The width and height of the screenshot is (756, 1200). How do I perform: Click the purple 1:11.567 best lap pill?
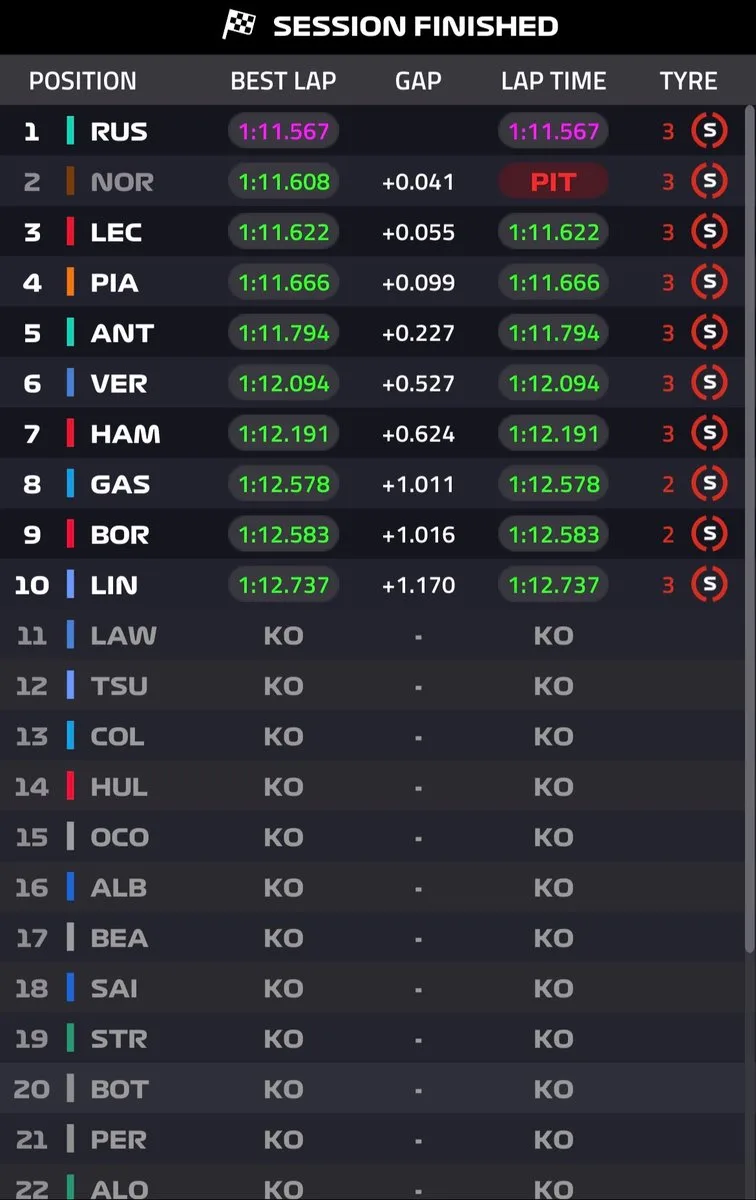coord(284,131)
